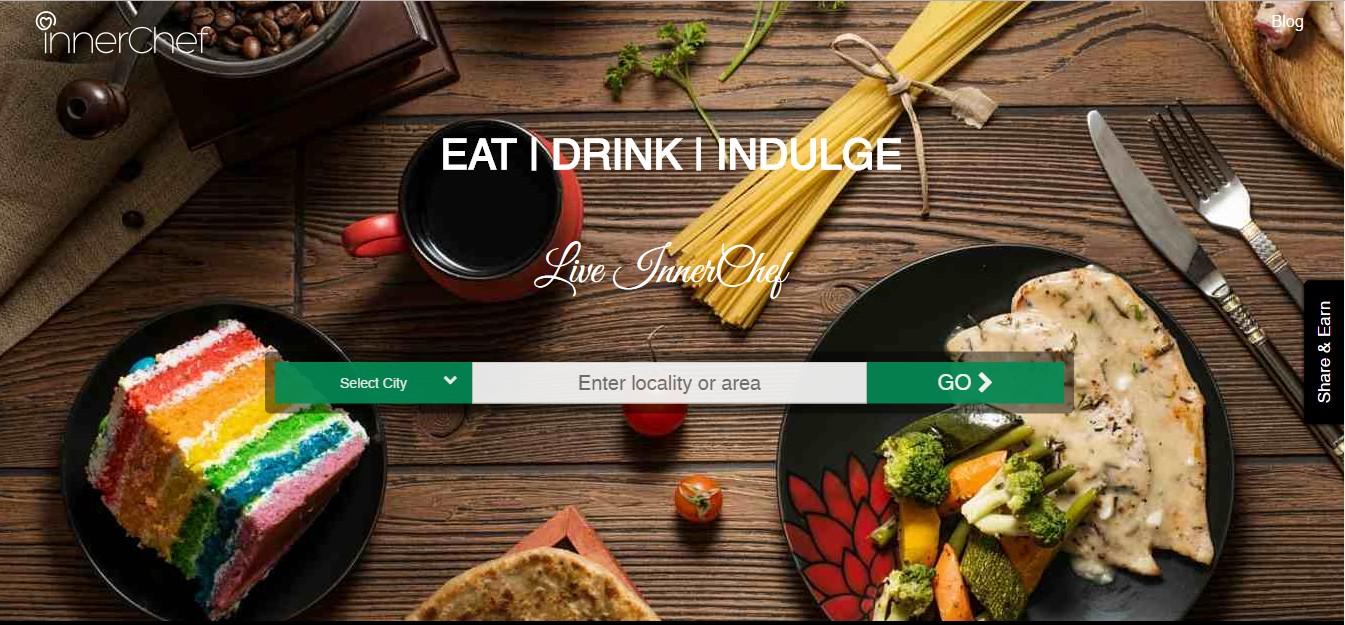Click the cherry tomato below the search bar
Image resolution: width=1345 pixels, height=625 pixels.
(x=698, y=498)
